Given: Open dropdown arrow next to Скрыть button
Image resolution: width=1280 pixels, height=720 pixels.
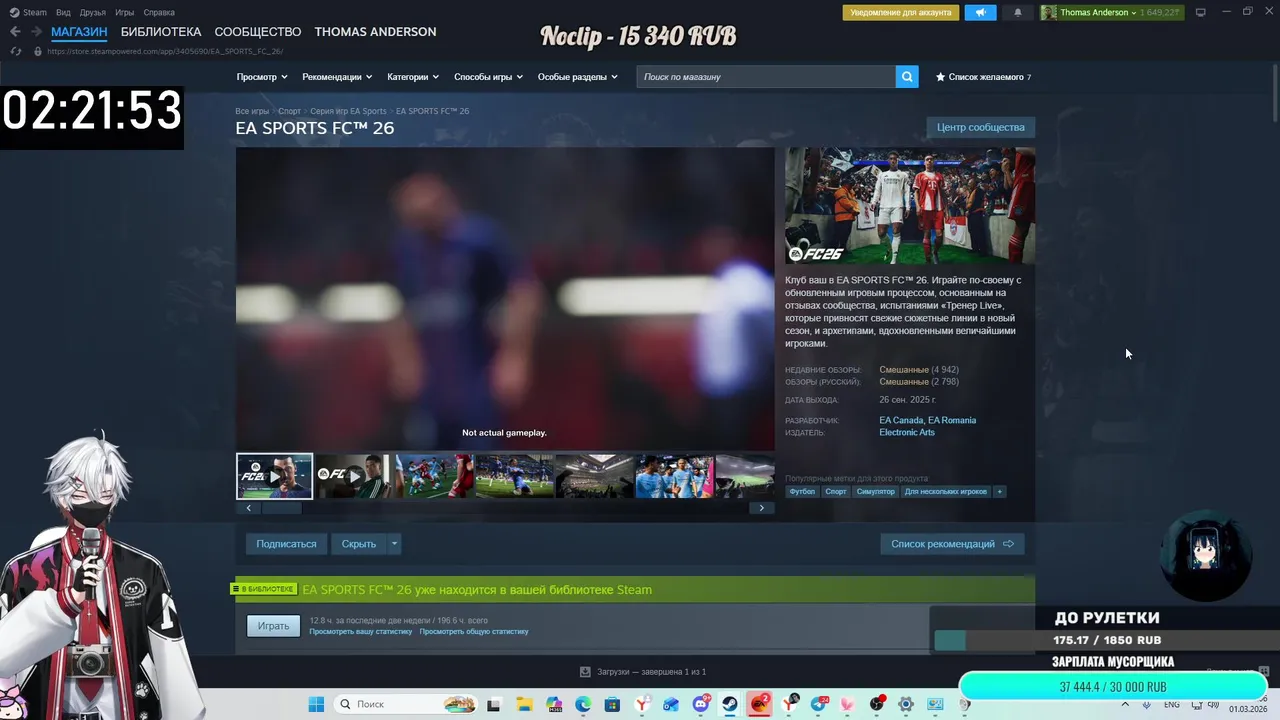Looking at the screenshot, I should tap(394, 544).
